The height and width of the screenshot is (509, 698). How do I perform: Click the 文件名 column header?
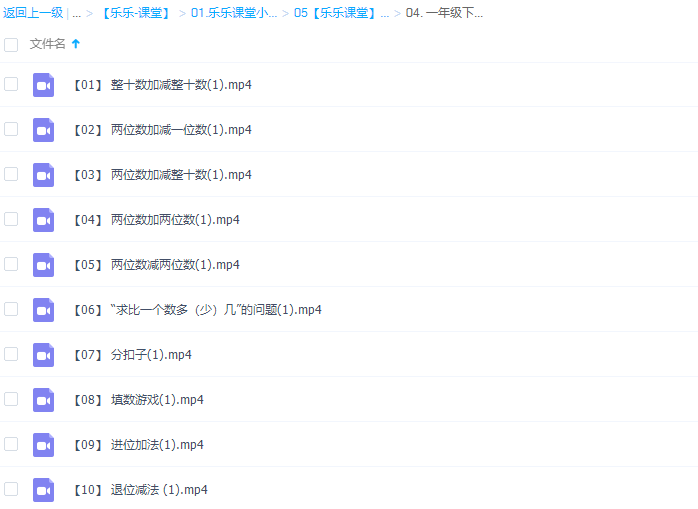(x=47, y=44)
